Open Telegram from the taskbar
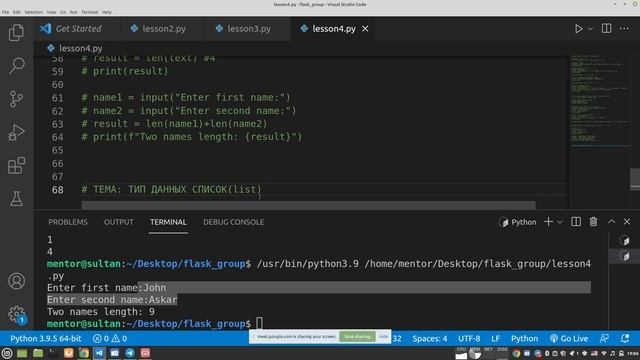Image resolution: width=640 pixels, height=360 pixels. pyautogui.click(x=130, y=353)
